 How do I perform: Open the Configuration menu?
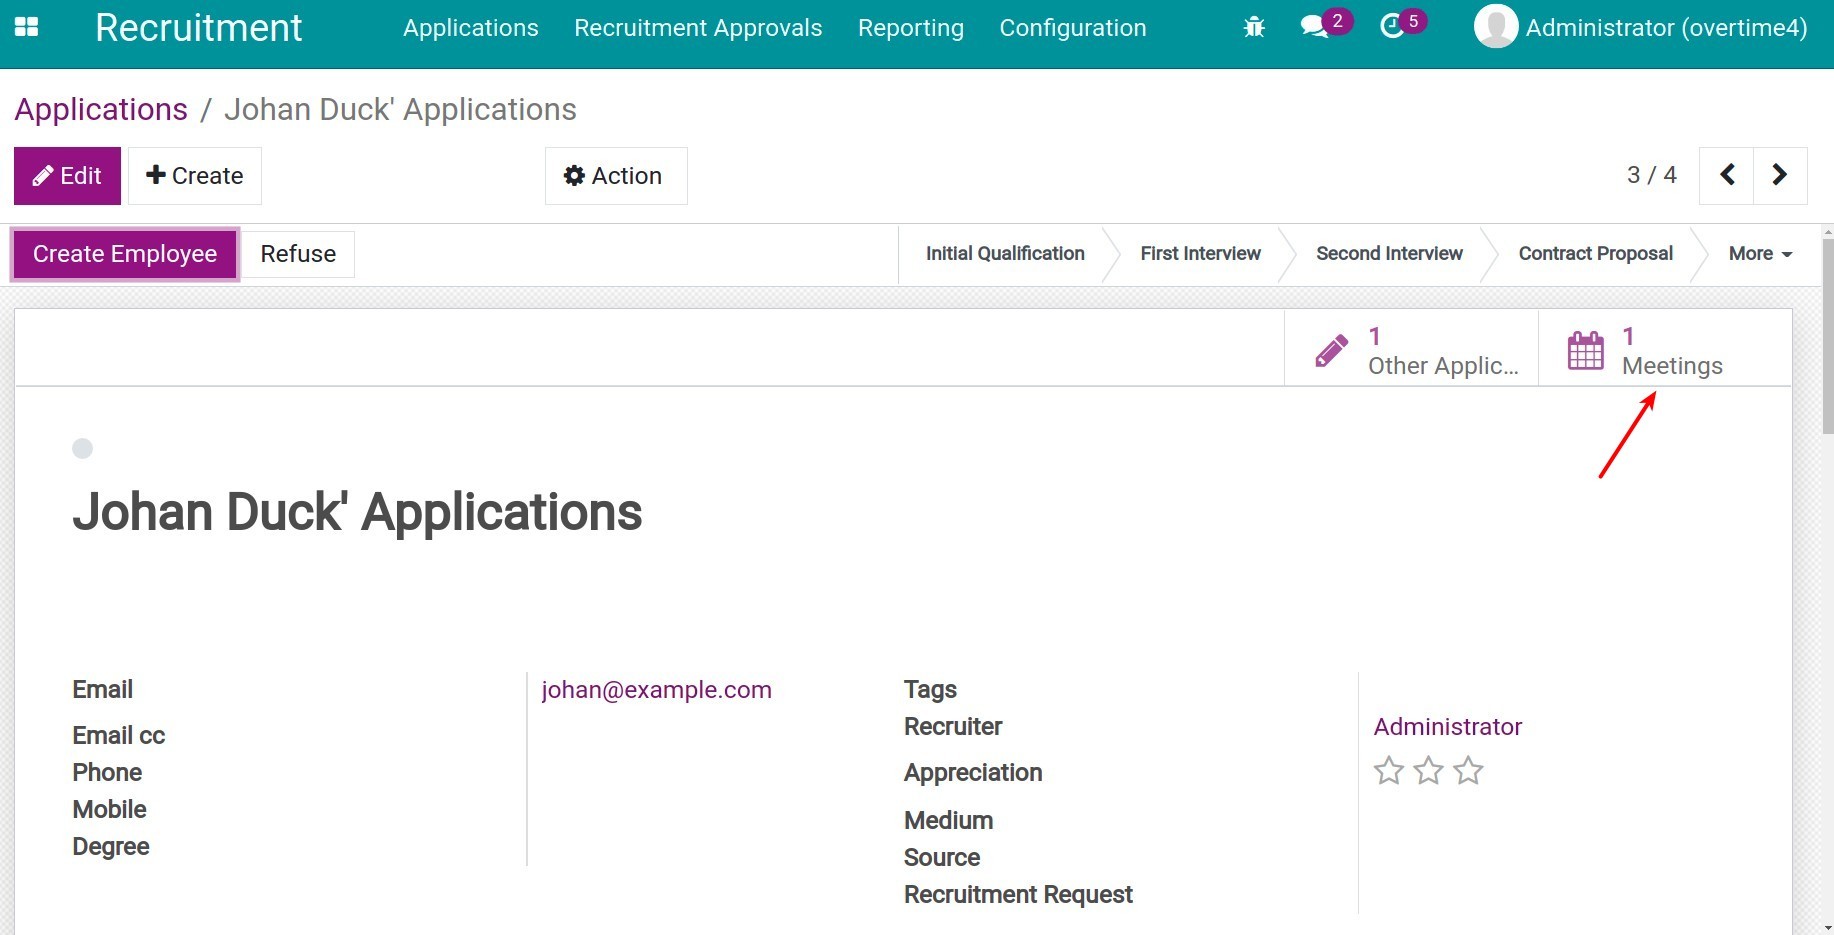pos(1072,28)
